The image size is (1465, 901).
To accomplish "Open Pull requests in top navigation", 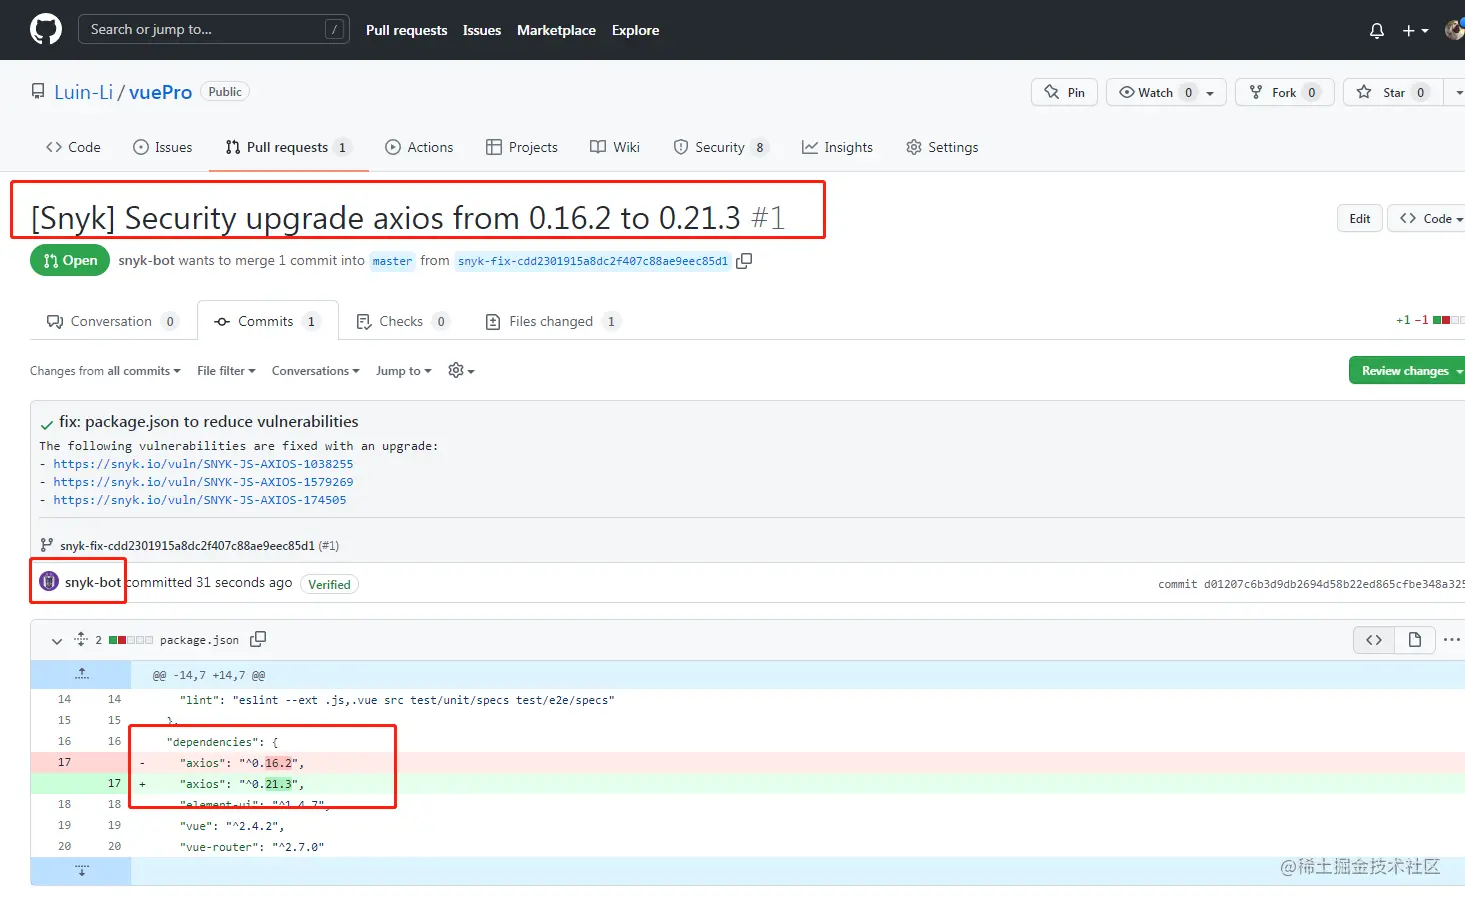I will [x=406, y=30].
